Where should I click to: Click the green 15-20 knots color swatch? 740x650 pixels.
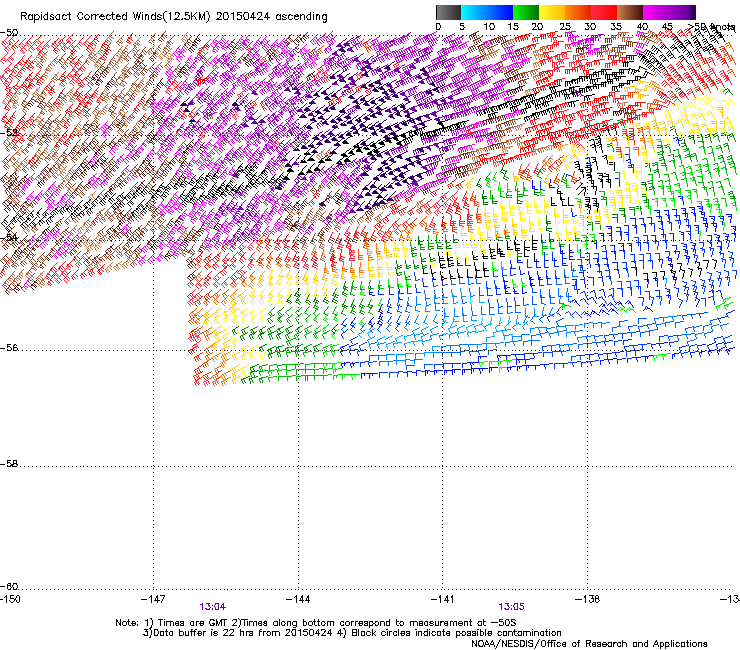526,12
